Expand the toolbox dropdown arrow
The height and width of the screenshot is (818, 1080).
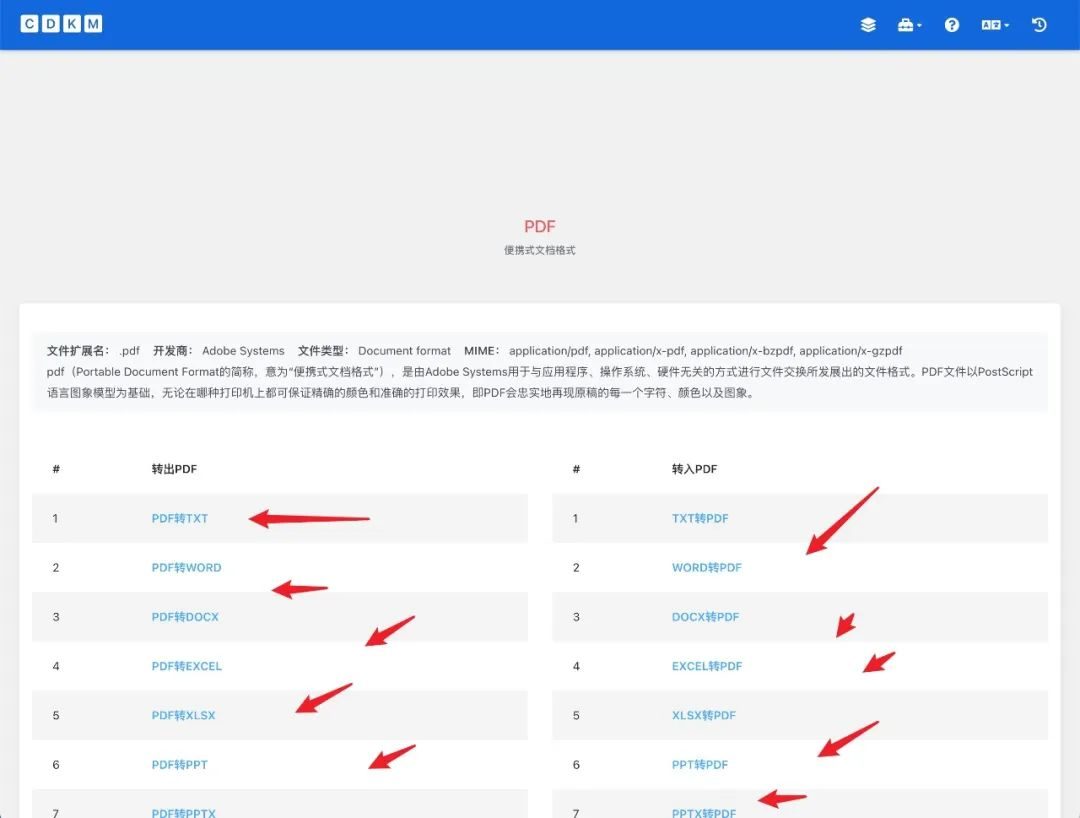click(918, 26)
